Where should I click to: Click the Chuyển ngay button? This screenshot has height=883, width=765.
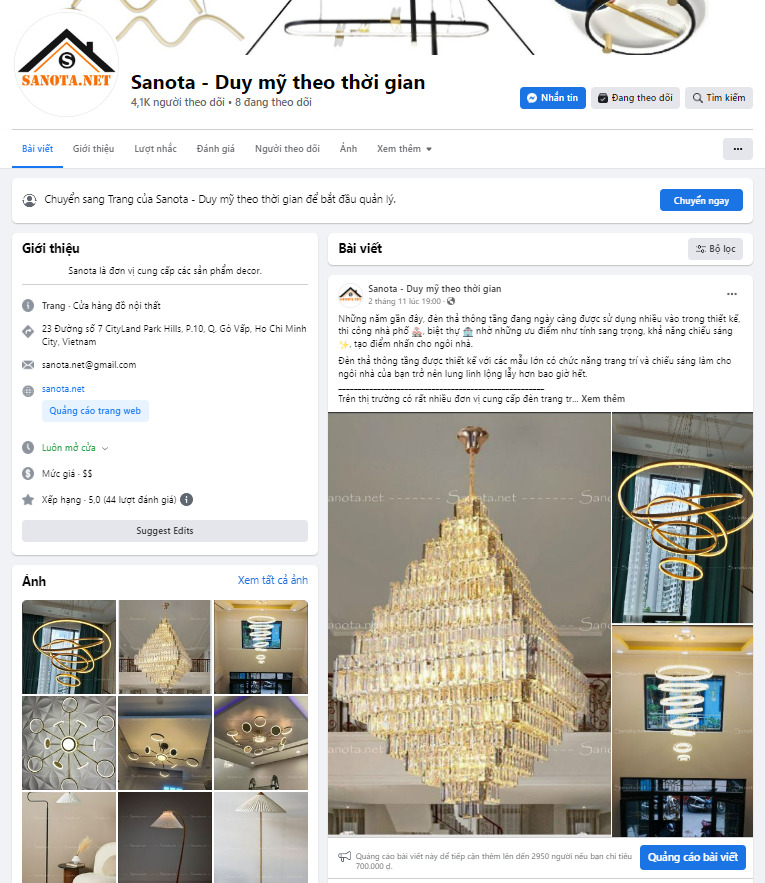[x=701, y=200]
